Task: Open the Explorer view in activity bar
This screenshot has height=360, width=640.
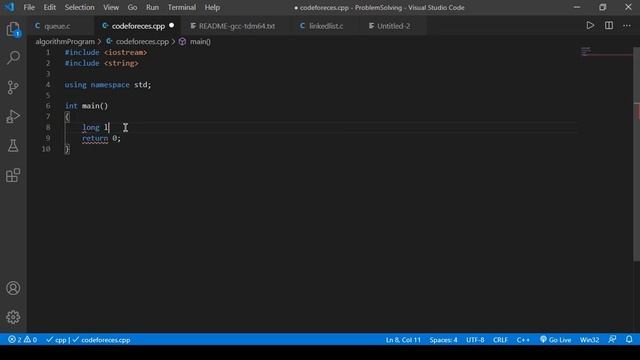Action: coord(13,29)
